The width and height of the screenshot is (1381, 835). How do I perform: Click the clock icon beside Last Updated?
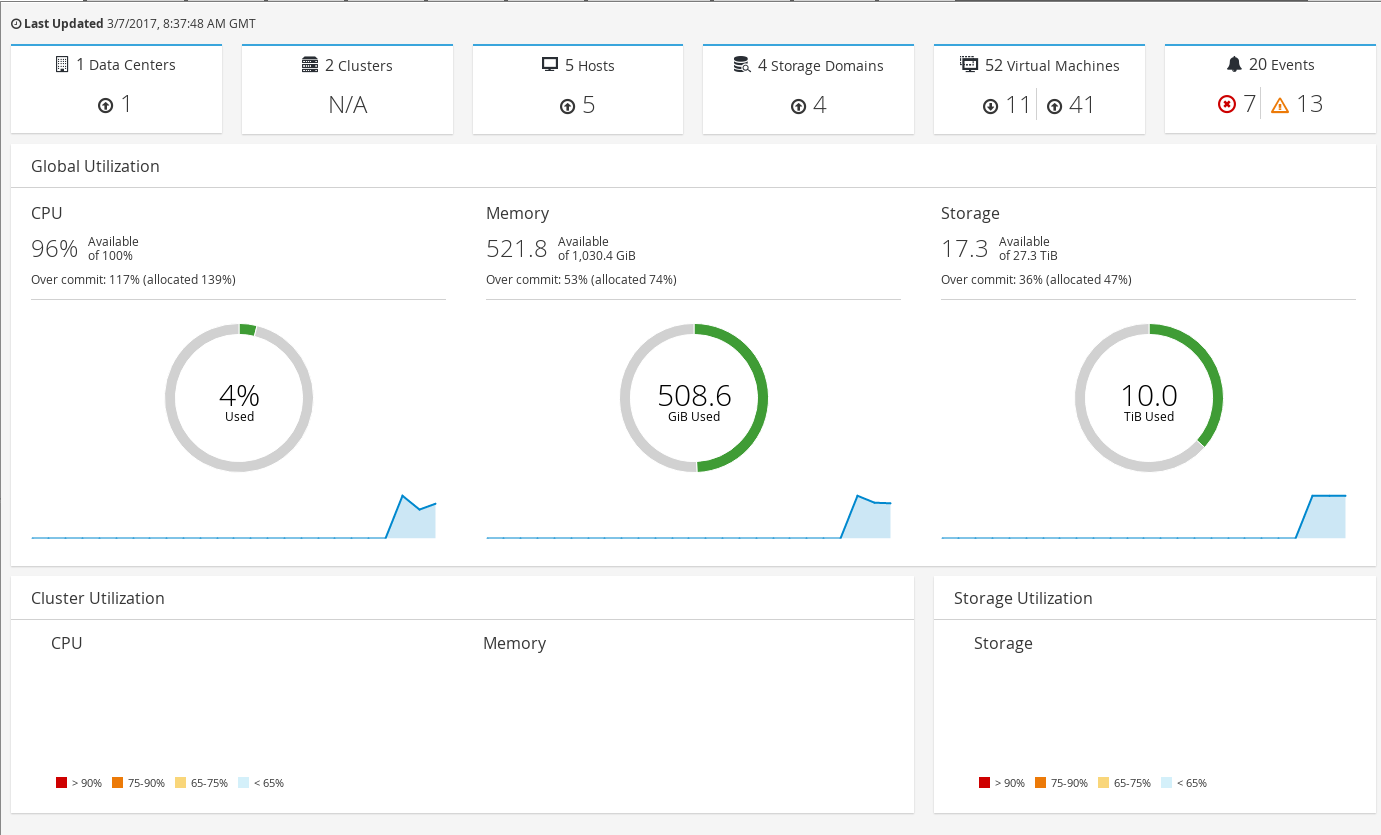(x=16, y=23)
